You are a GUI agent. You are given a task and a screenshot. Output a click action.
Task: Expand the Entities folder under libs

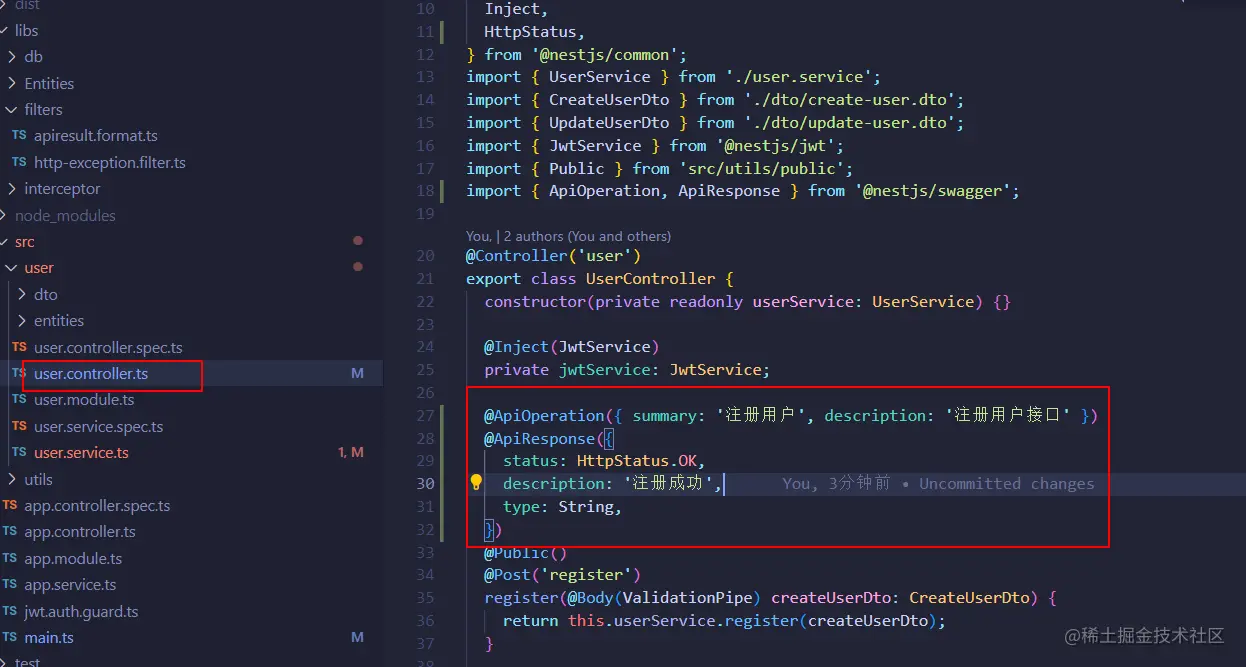(x=12, y=83)
